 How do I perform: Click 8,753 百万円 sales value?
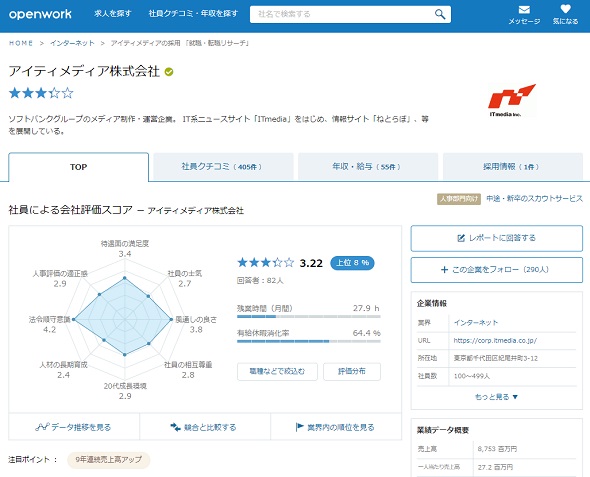(x=497, y=449)
